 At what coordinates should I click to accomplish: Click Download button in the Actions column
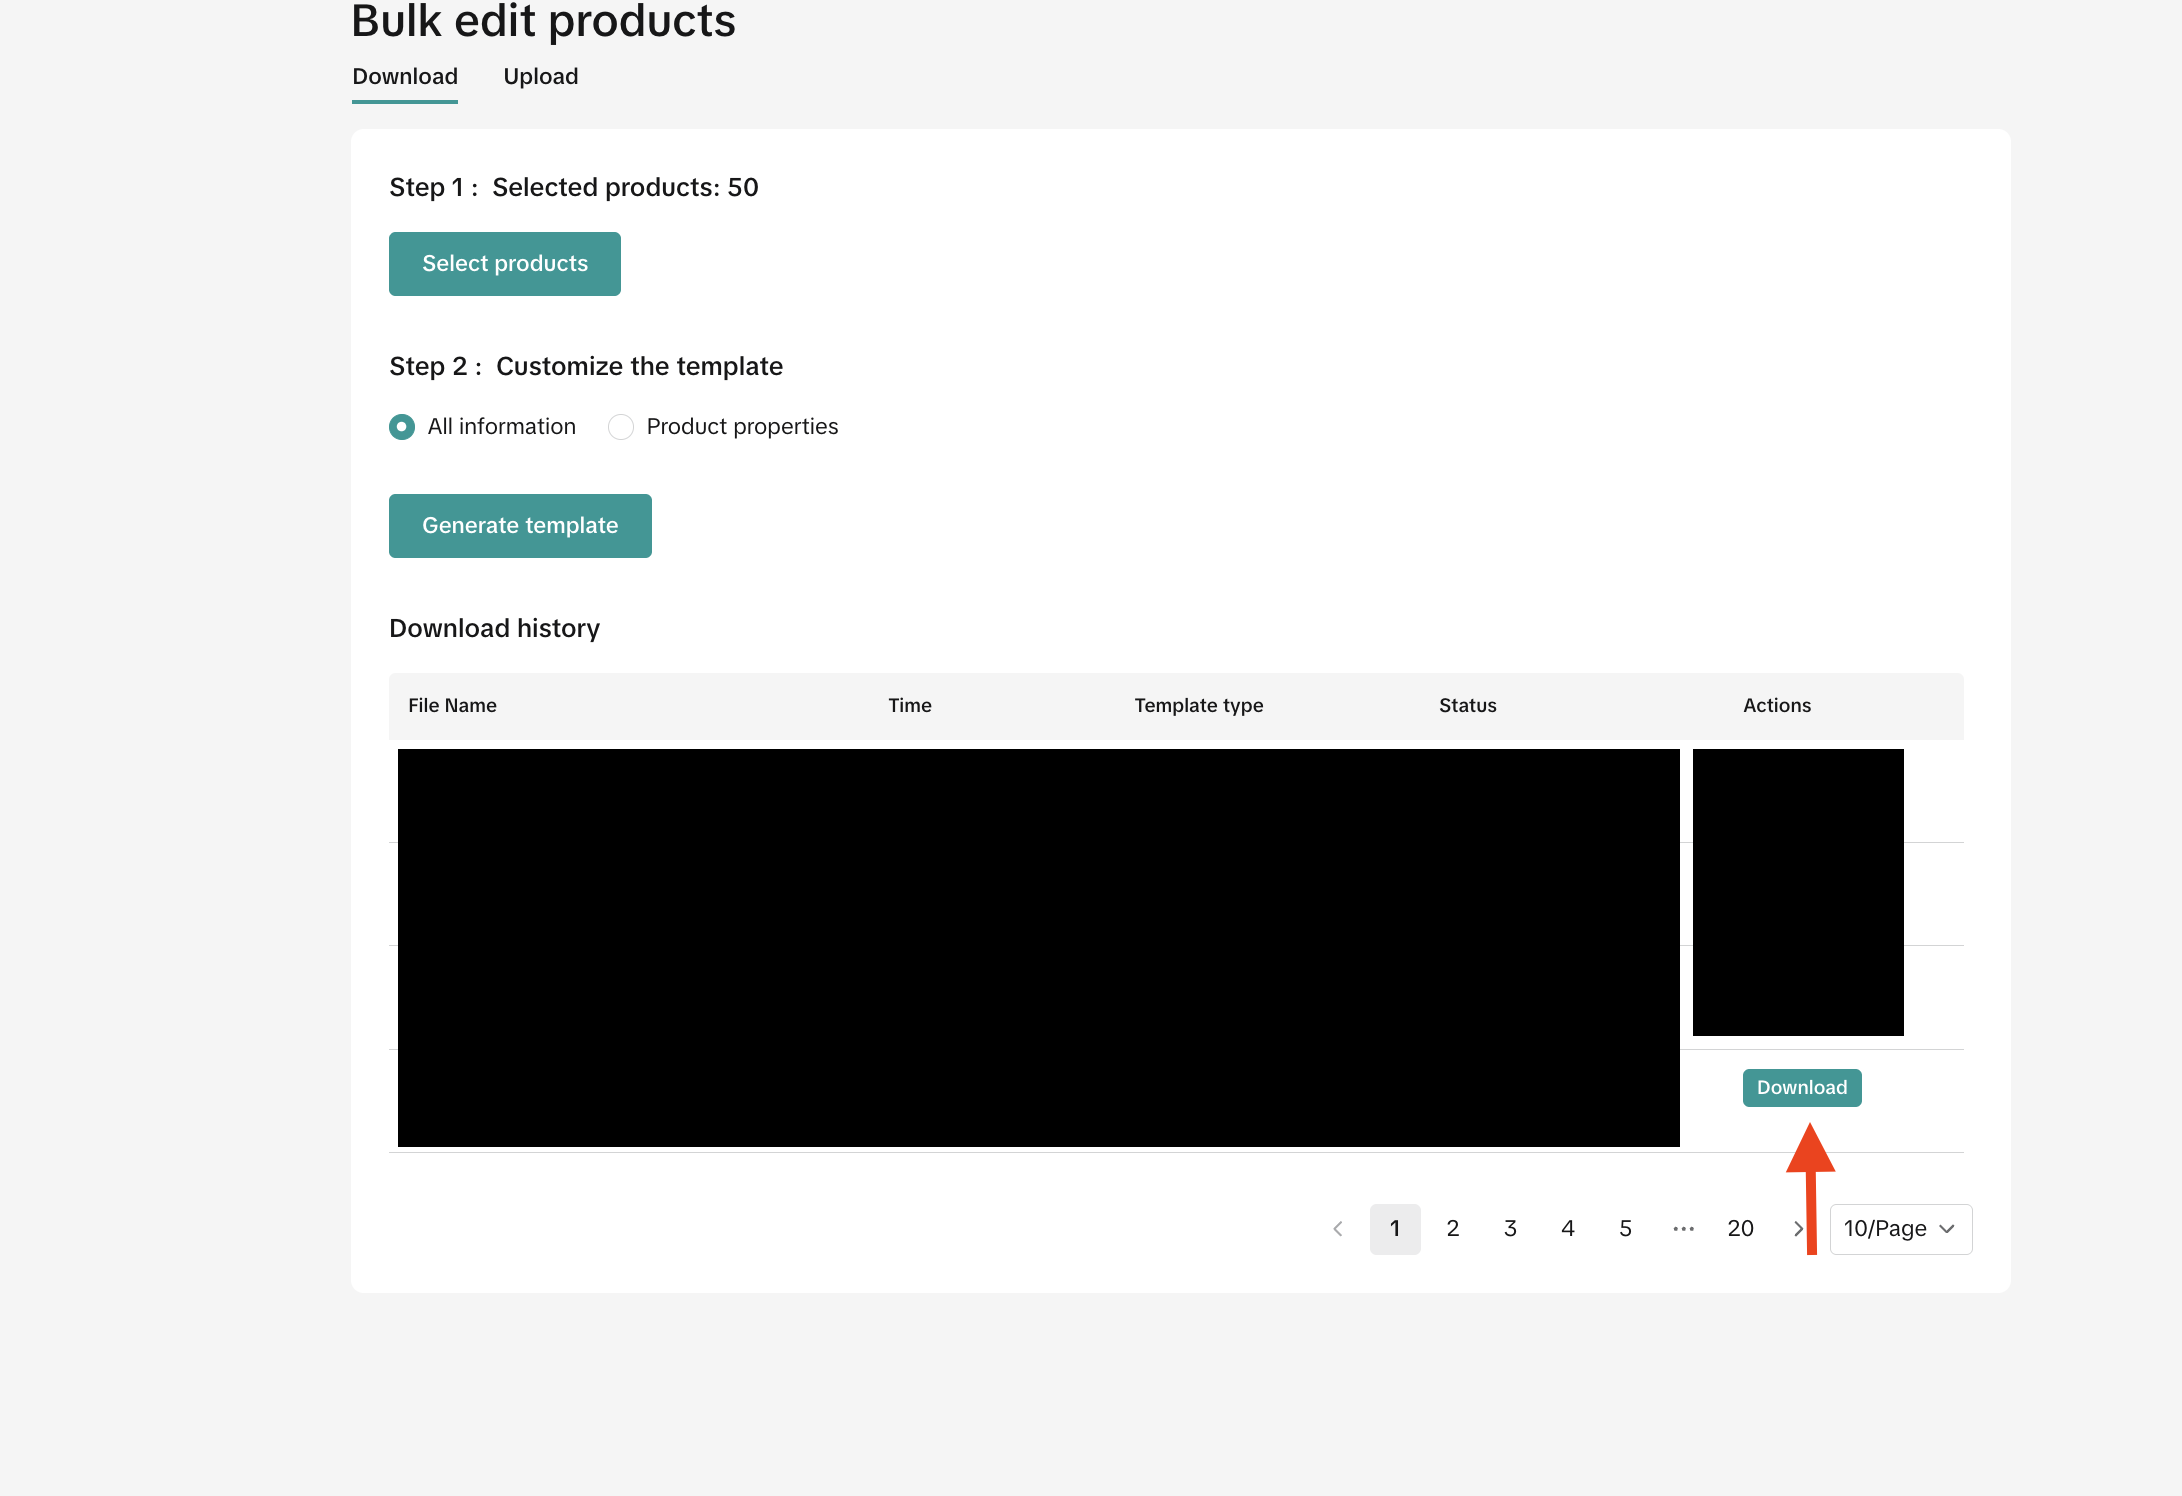[x=1802, y=1088]
